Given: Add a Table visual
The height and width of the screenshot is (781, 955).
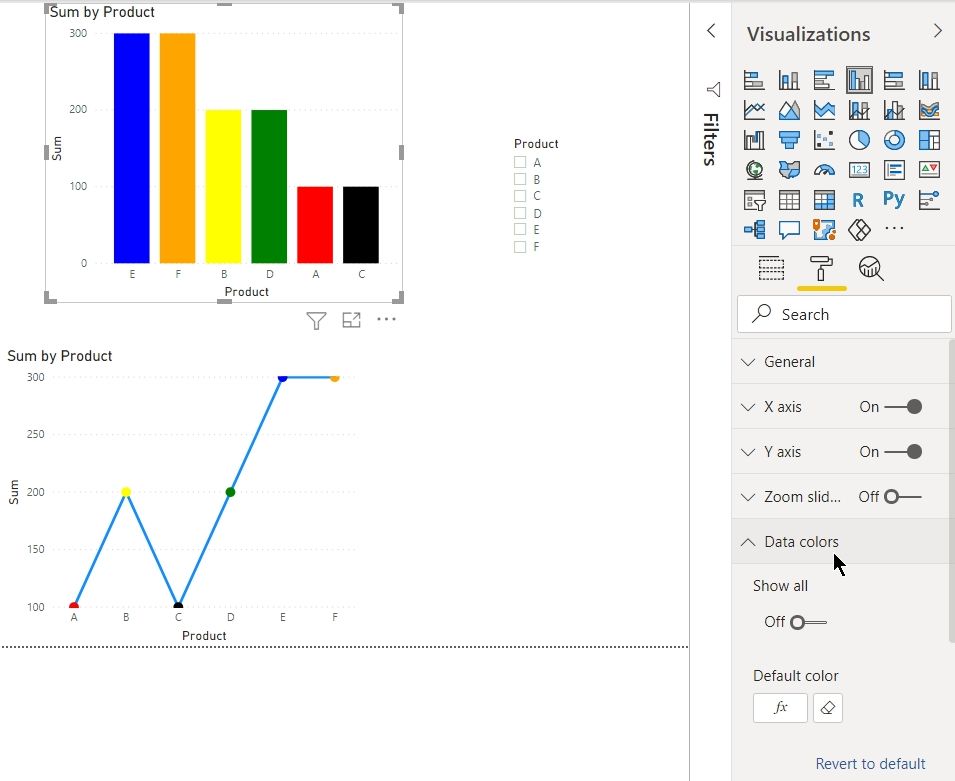Looking at the screenshot, I should tap(789, 200).
